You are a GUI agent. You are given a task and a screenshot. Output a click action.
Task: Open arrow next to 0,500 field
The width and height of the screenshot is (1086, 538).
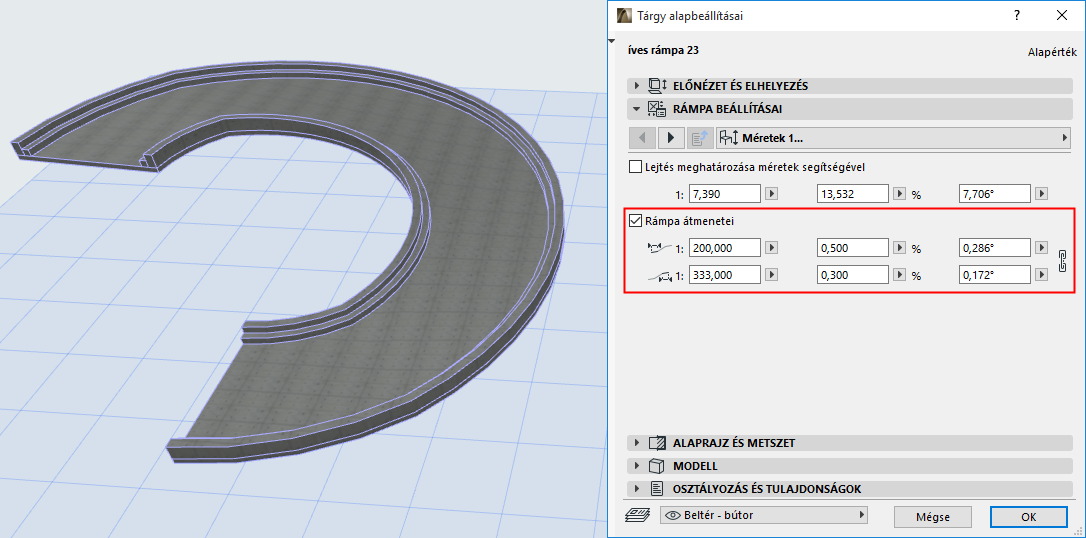900,248
